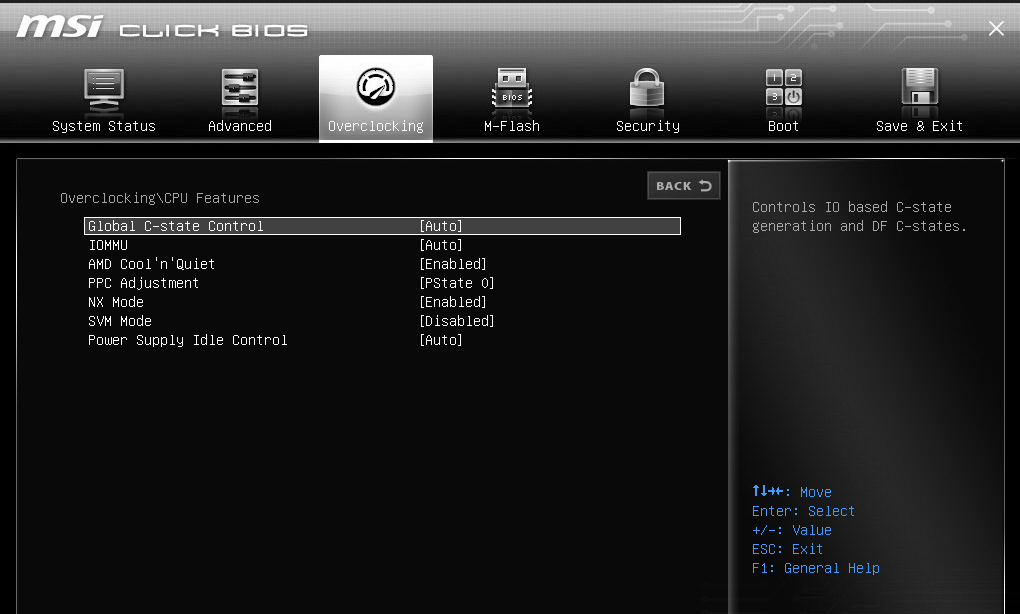Change Global C-state Control [Auto] value
Screen dimensions: 1020x614
click(x=441, y=226)
